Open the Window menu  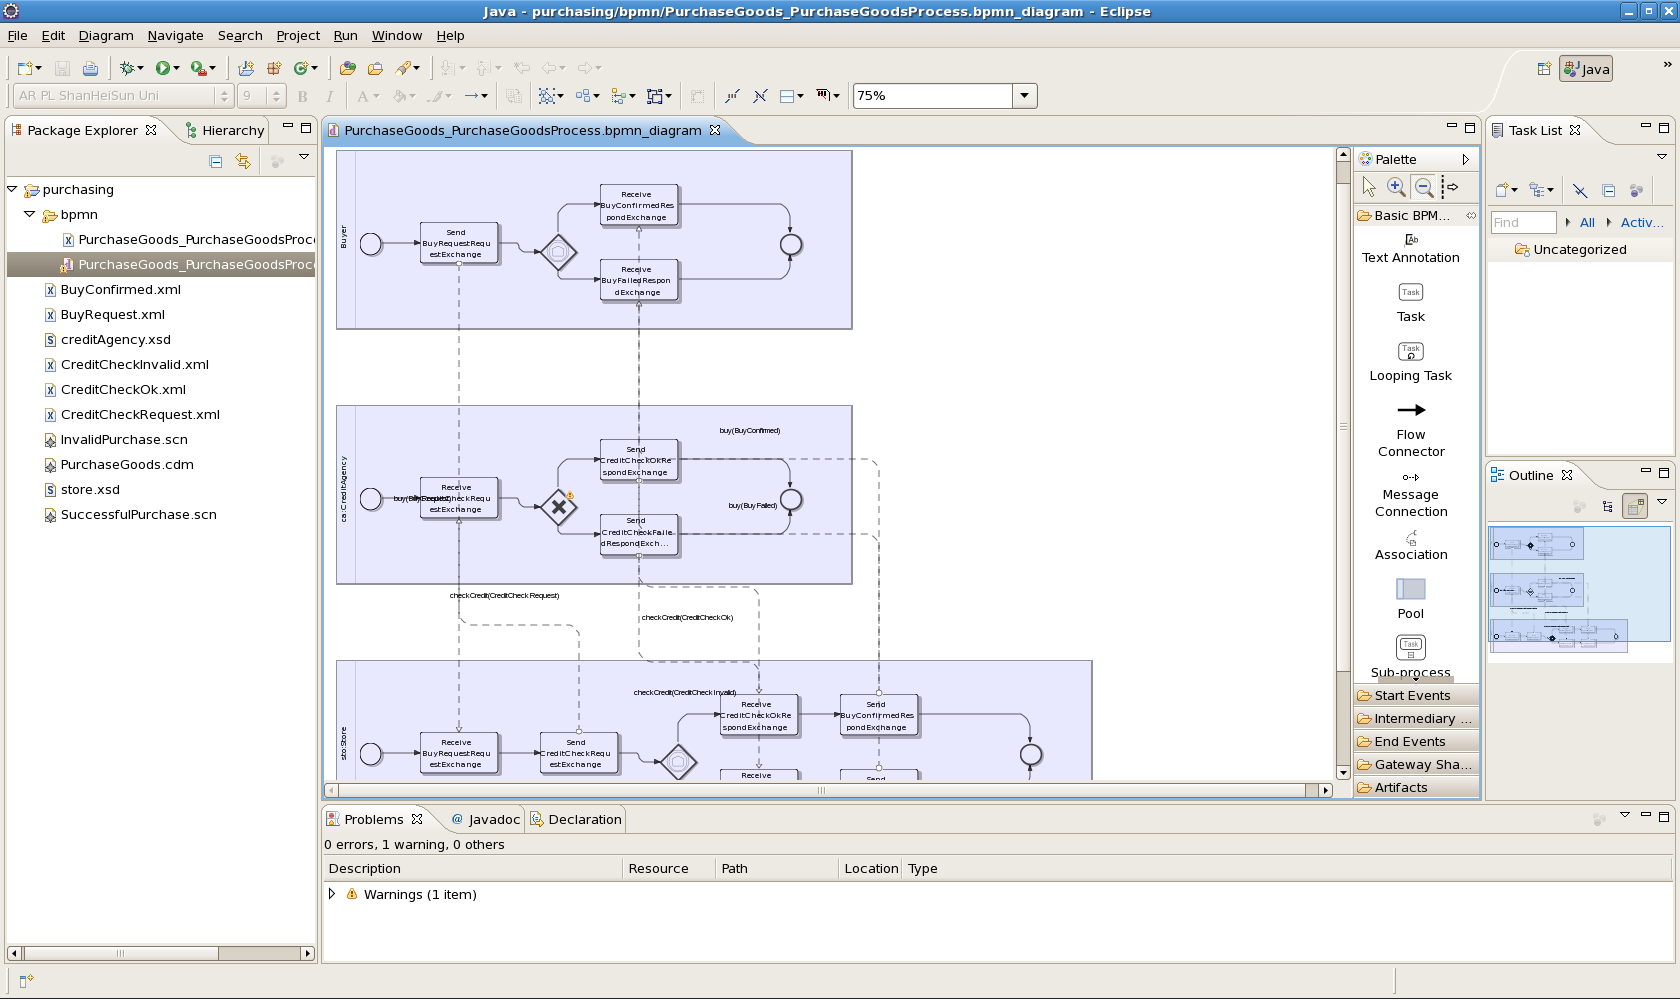pyautogui.click(x=397, y=36)
